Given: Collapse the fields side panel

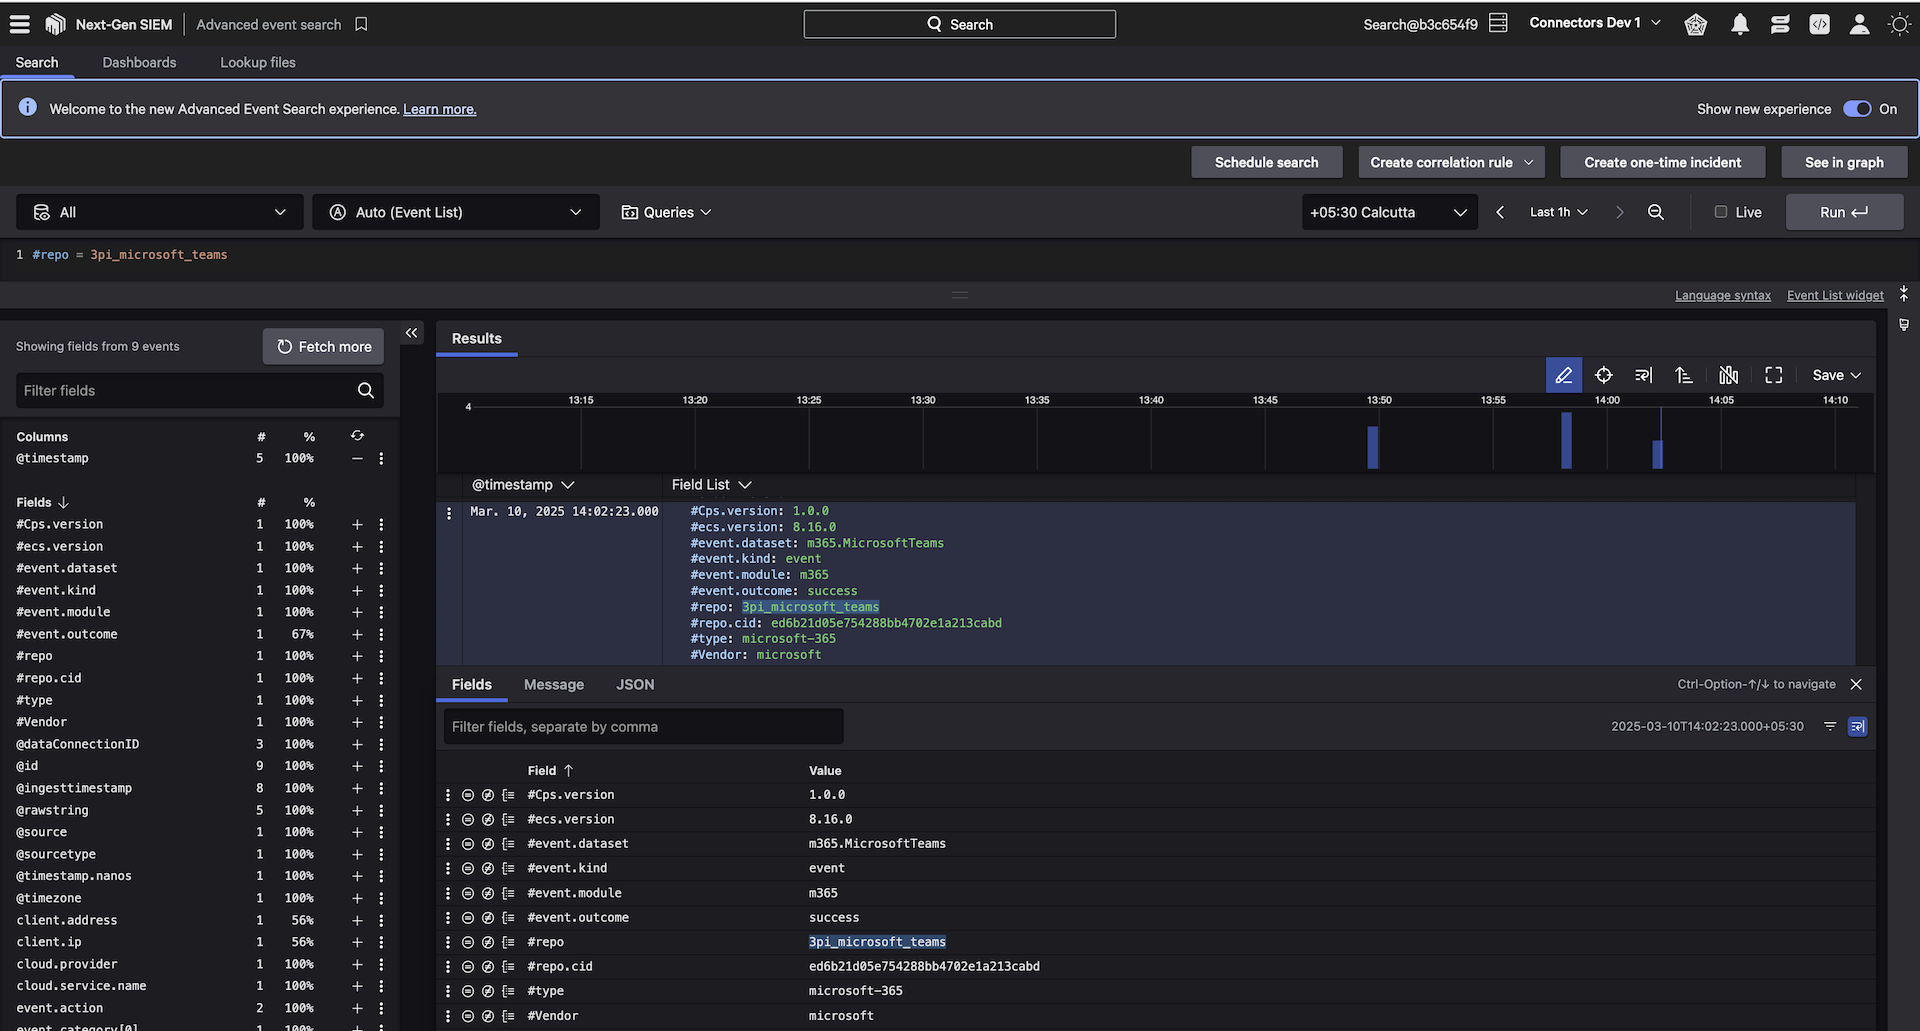Looking at the screenshot, I should coord(411,333).
